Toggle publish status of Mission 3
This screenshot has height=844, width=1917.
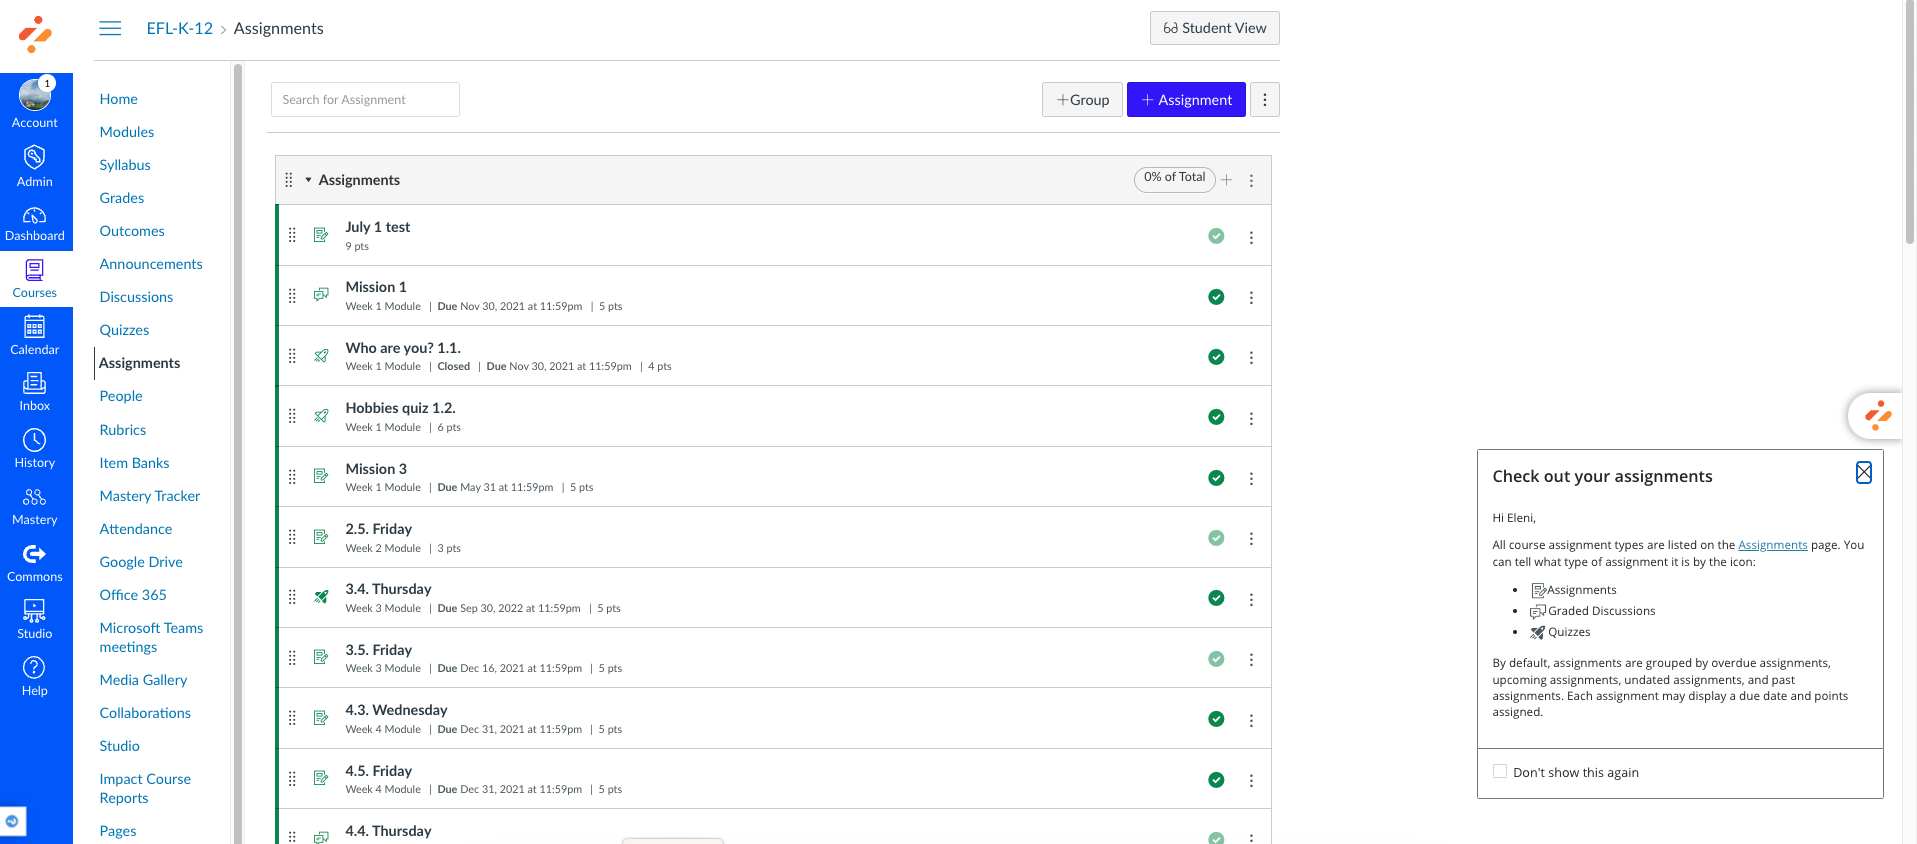[1216, 478]
